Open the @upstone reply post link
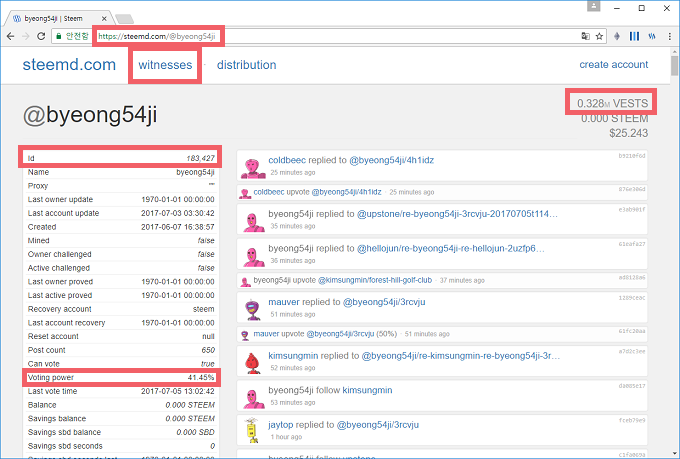Screen dimensions: 680x459 point(457,214)
